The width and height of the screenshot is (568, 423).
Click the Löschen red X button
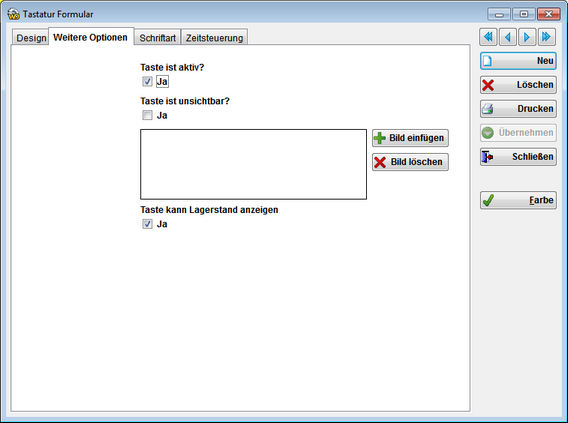(518, 85)
